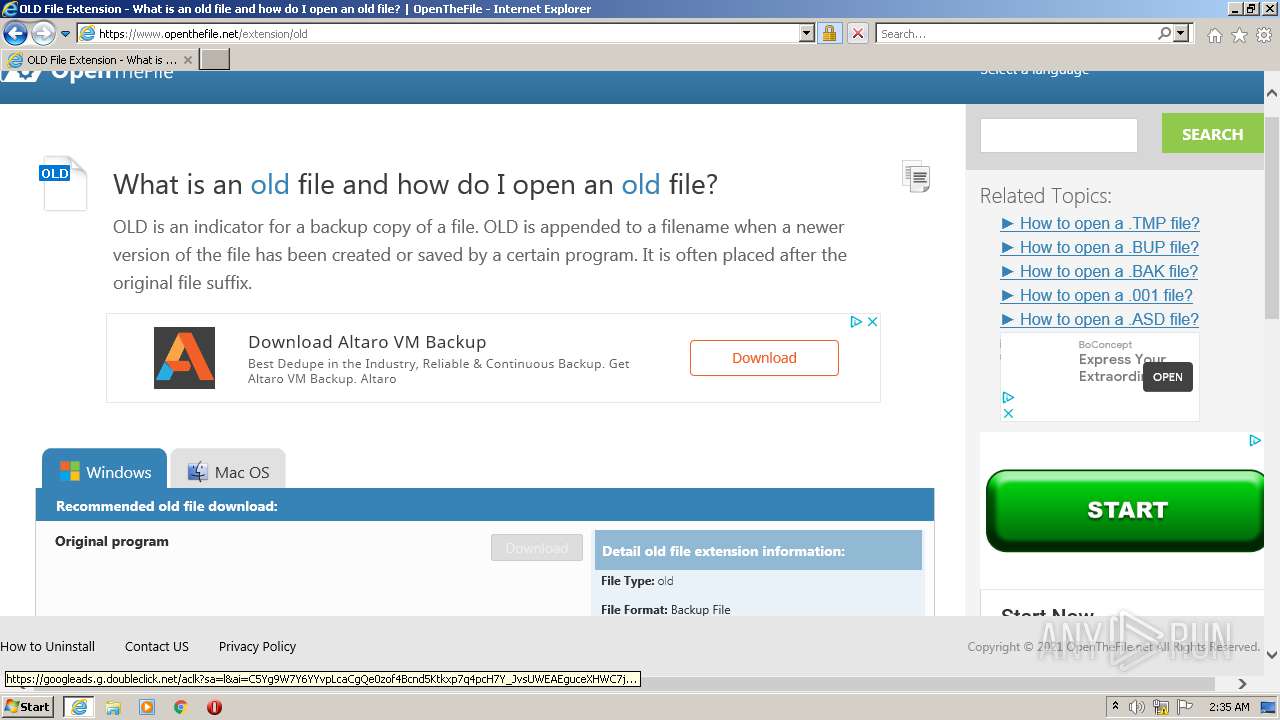Close the Altaro VM Backup ad
This screenshot has height=720, width=1280.
point(872,322)
